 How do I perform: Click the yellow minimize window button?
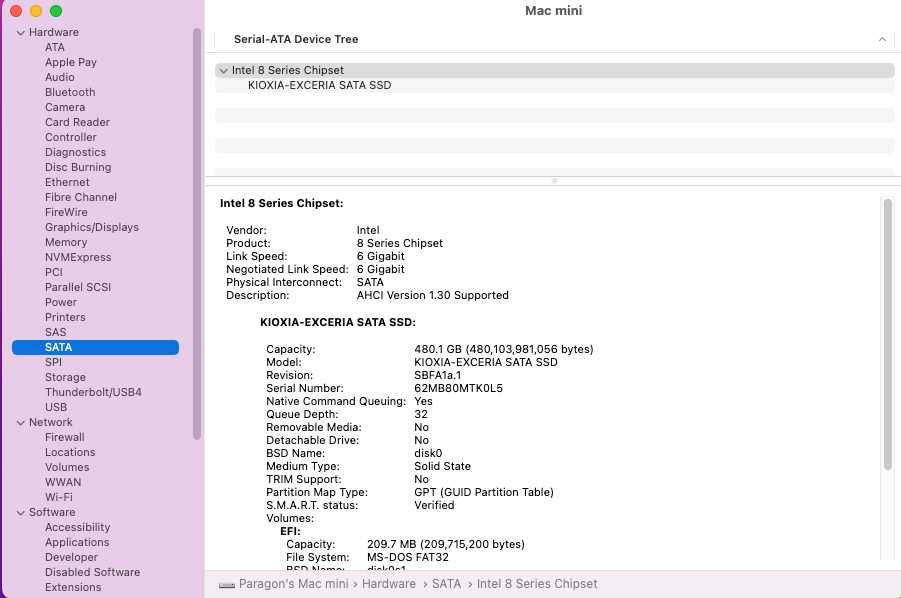(x=36, y=11)
